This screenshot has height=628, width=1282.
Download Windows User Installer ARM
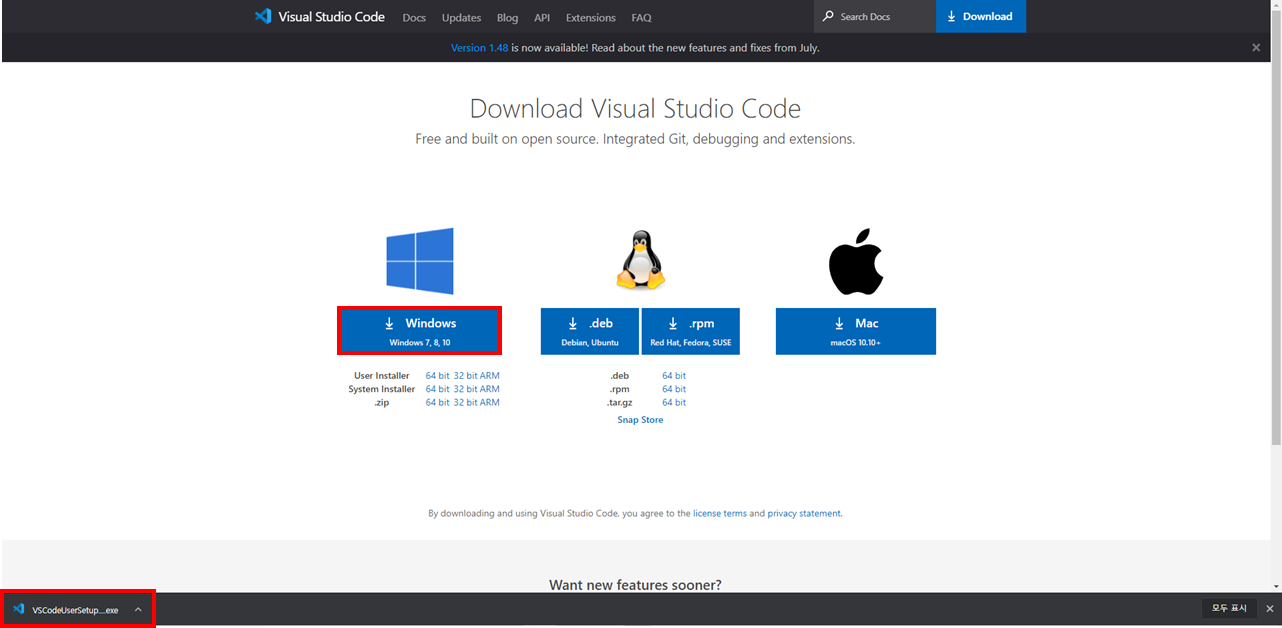coord(489,375)
